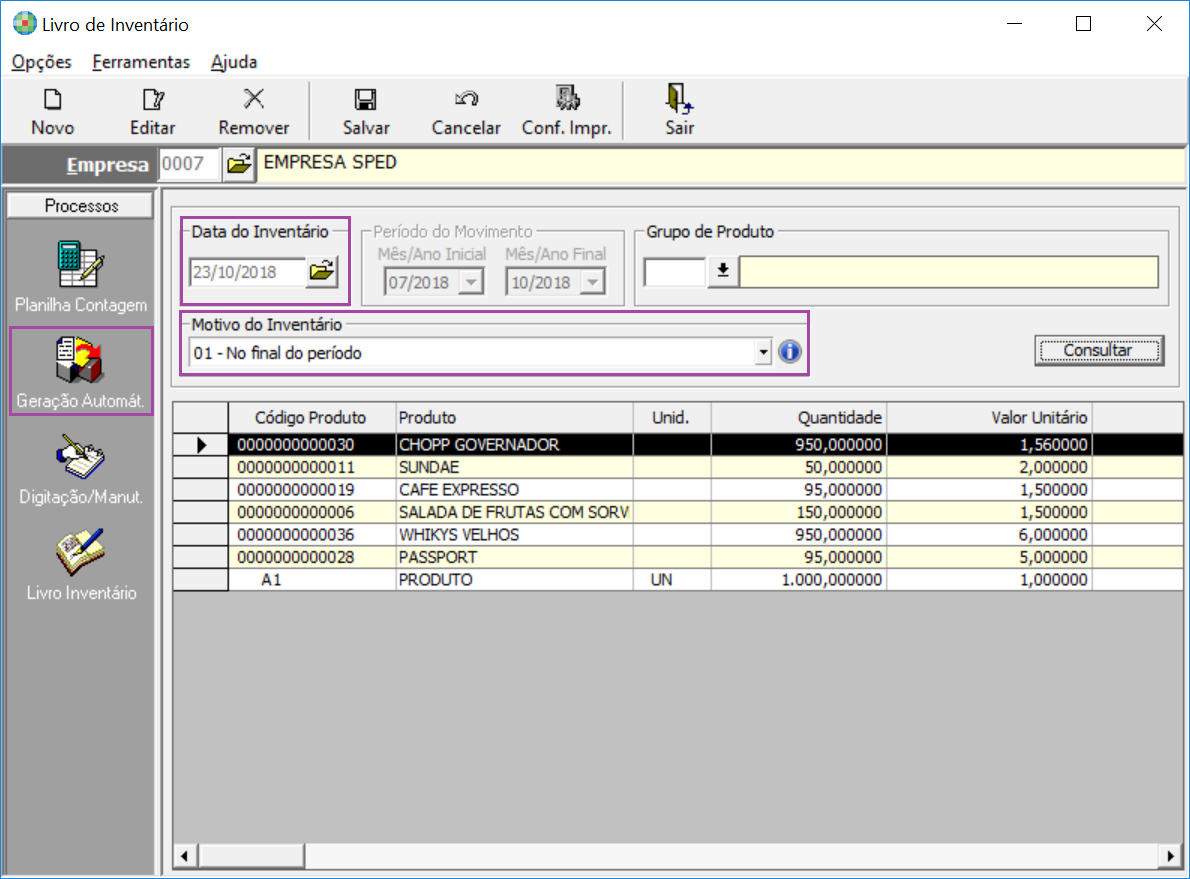1190x879 pixels.
Task: Click the Motivo do Inventário info icon
Action: click(790, 353)
